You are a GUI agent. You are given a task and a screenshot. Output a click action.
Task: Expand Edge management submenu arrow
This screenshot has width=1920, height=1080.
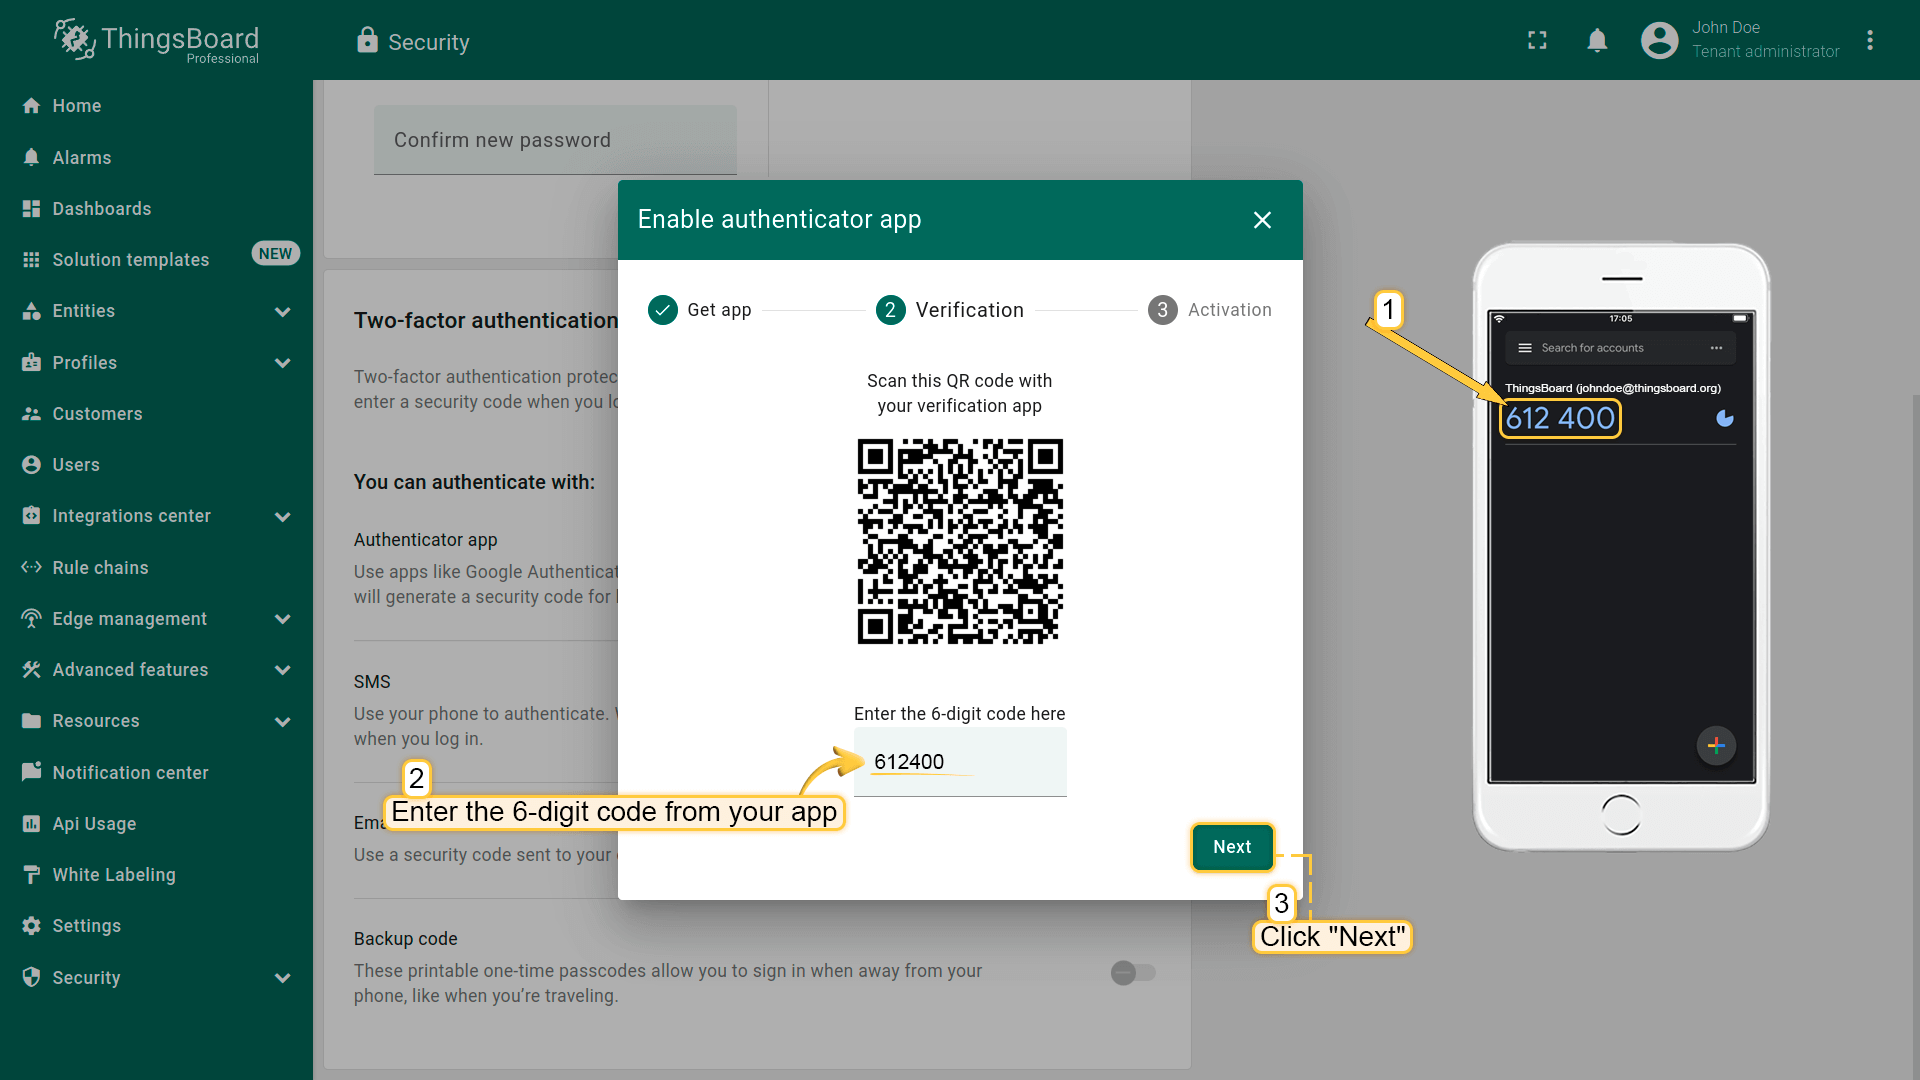click(283, 619)
